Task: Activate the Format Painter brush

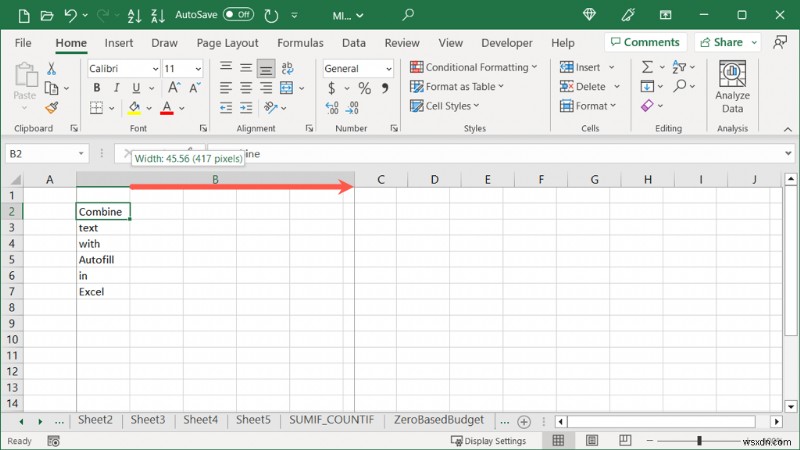Action: (52, 108)
